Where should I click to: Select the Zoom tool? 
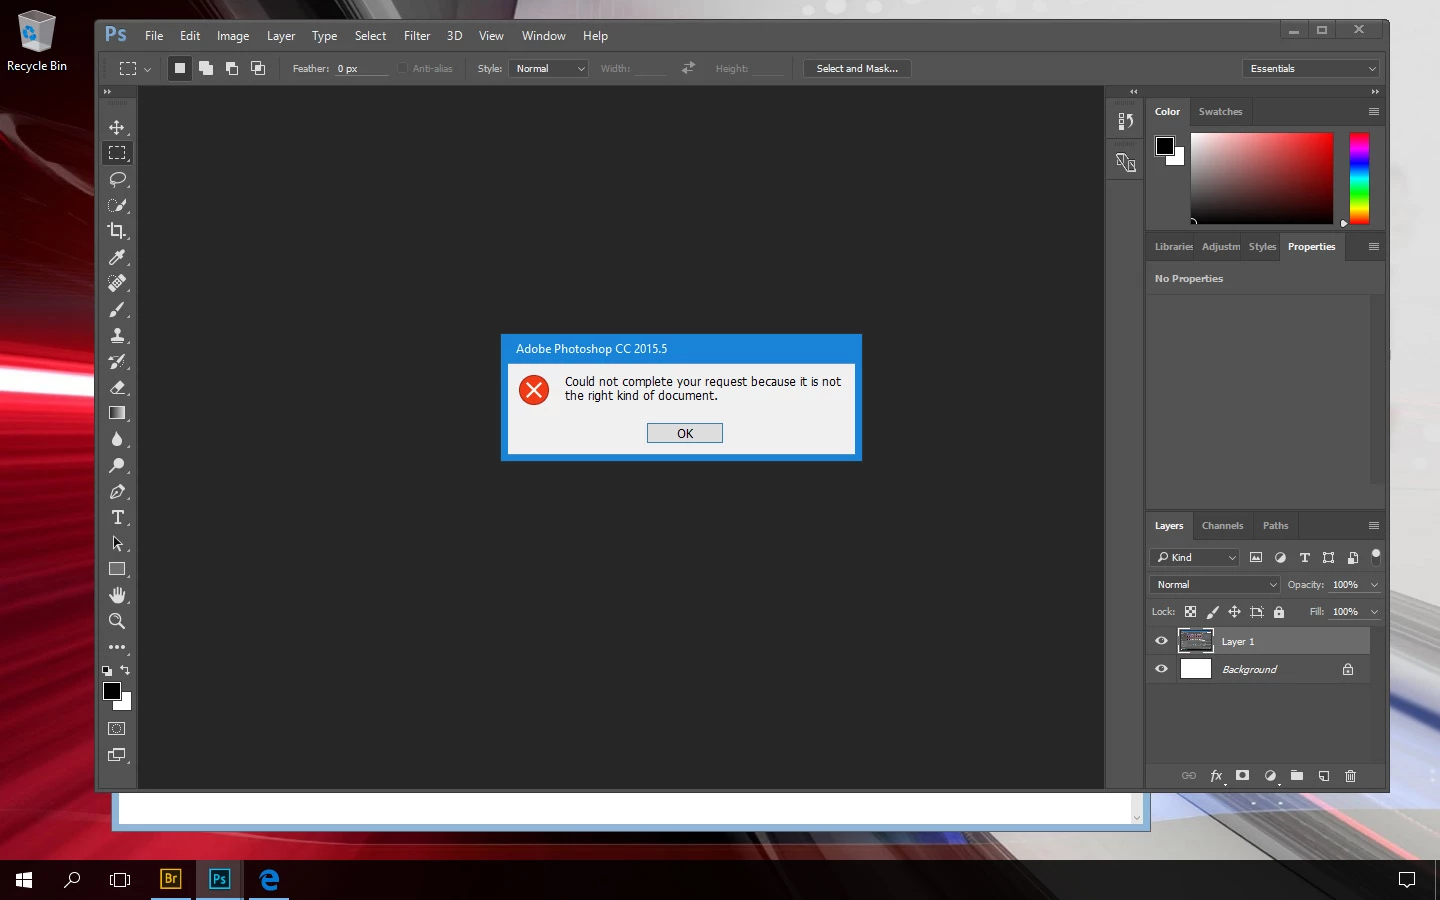(117, 621)
